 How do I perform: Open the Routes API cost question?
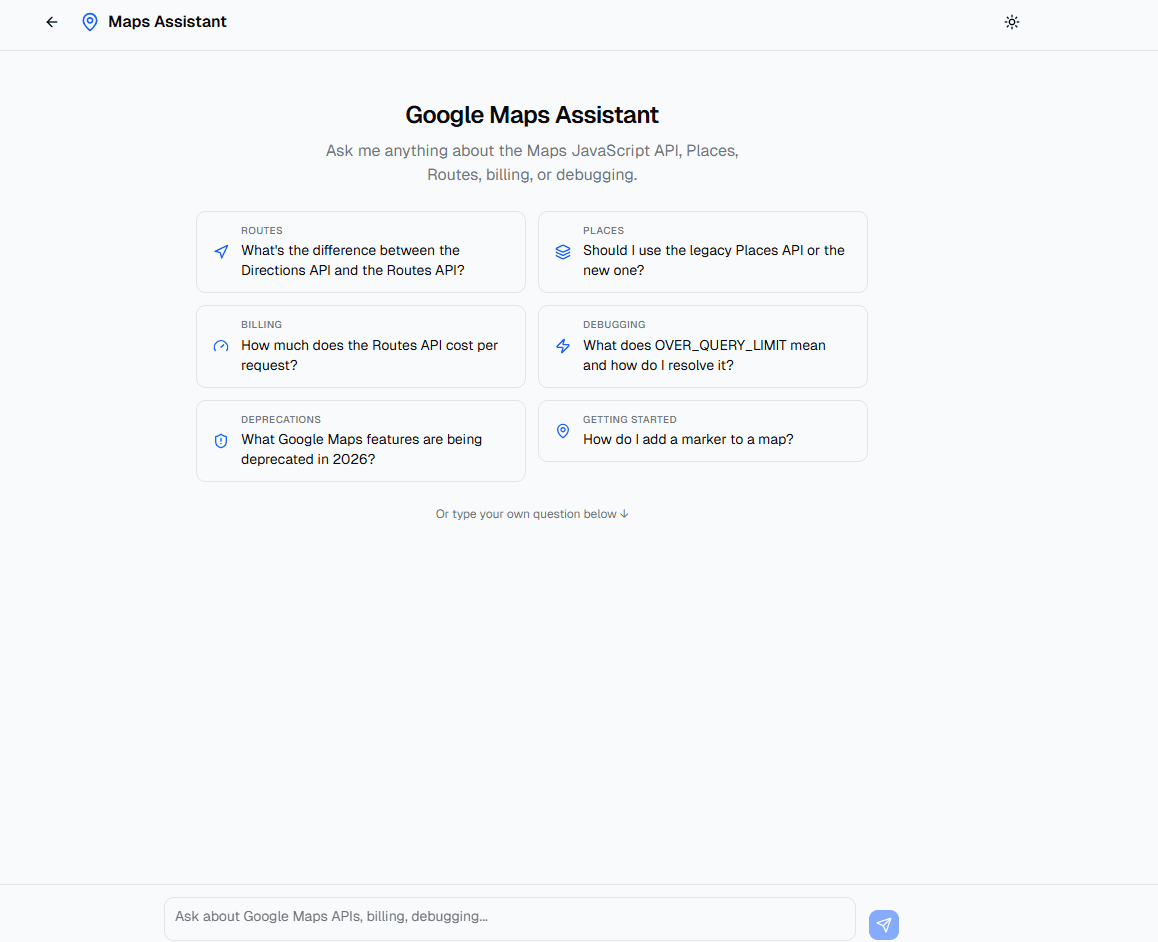tap(360, 346)
